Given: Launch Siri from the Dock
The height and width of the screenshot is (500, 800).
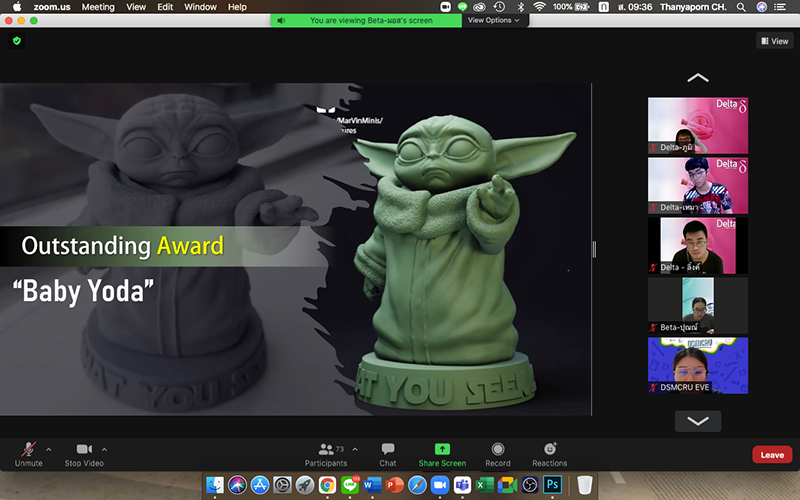Looking at the screenshot, I should coord(237,485).
